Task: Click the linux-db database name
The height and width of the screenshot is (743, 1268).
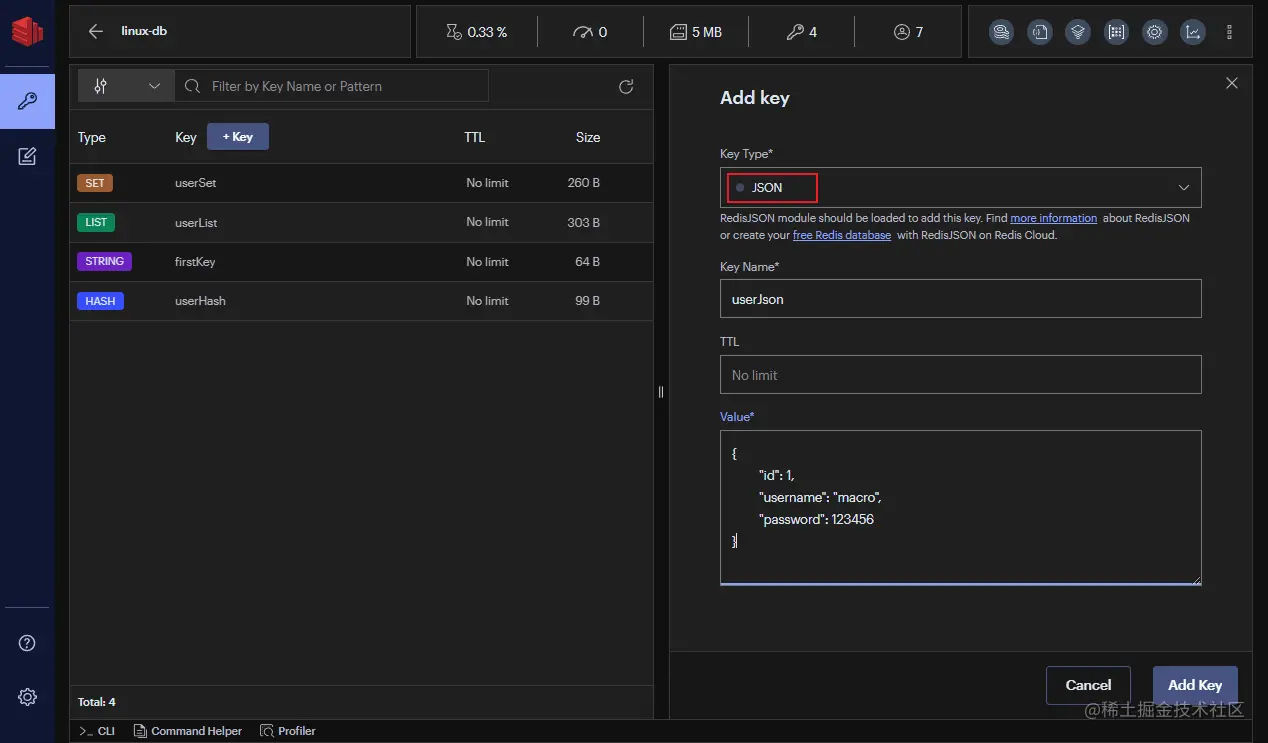Action: (x=144, y=31)
